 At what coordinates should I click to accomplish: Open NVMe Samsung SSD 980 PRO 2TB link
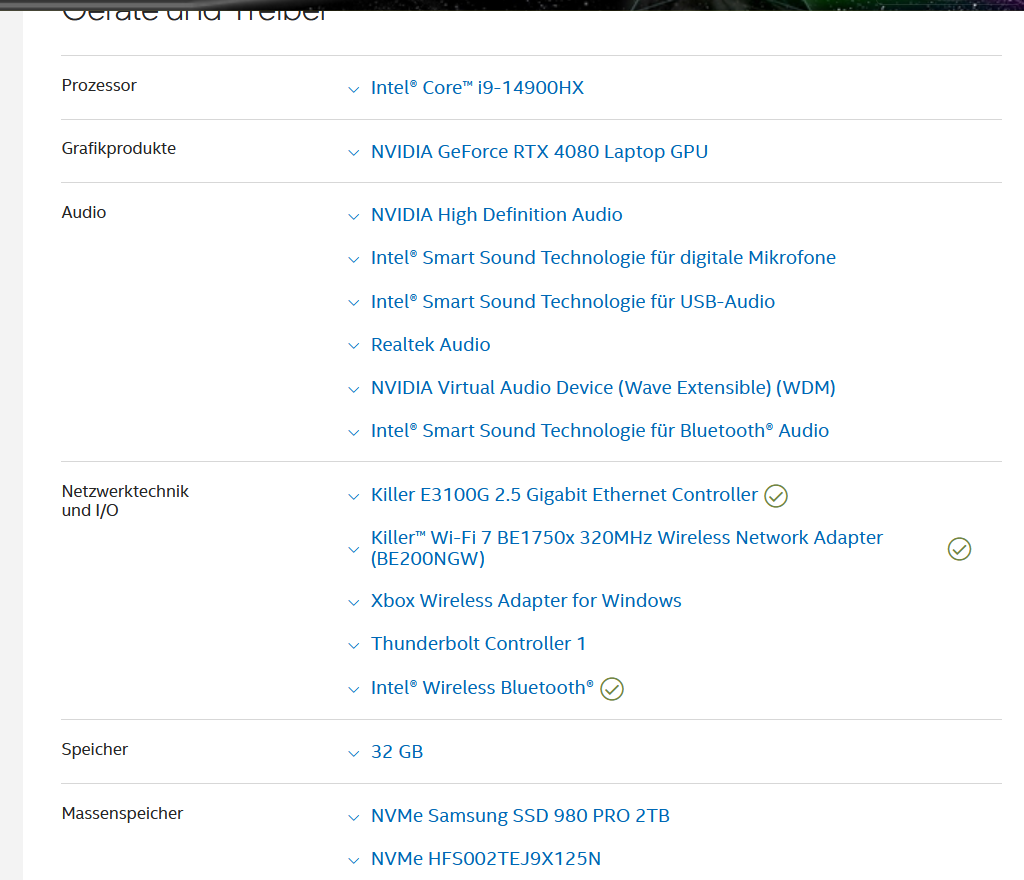coord(520,816)
